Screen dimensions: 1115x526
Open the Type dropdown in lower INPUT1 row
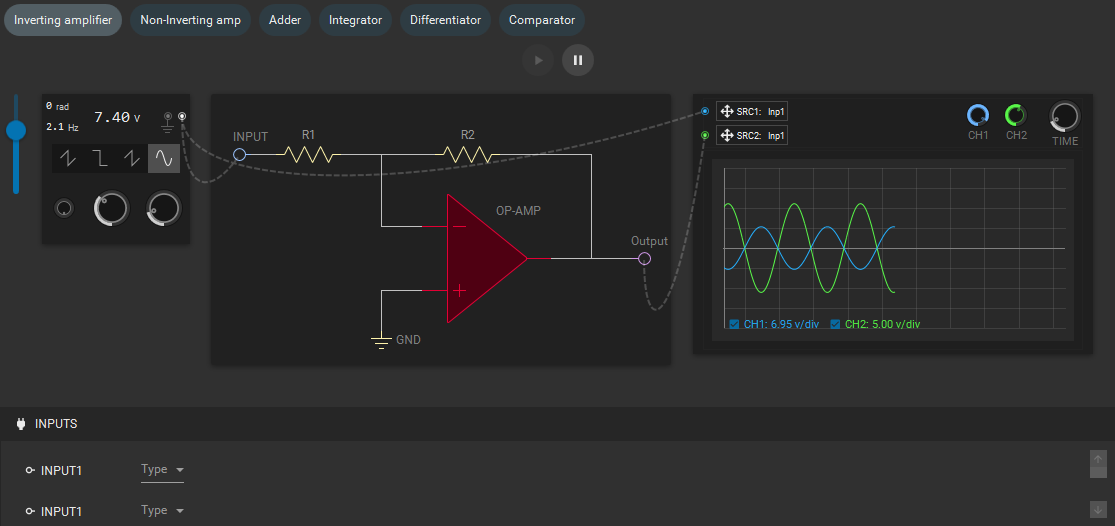(x=162, y=511)
